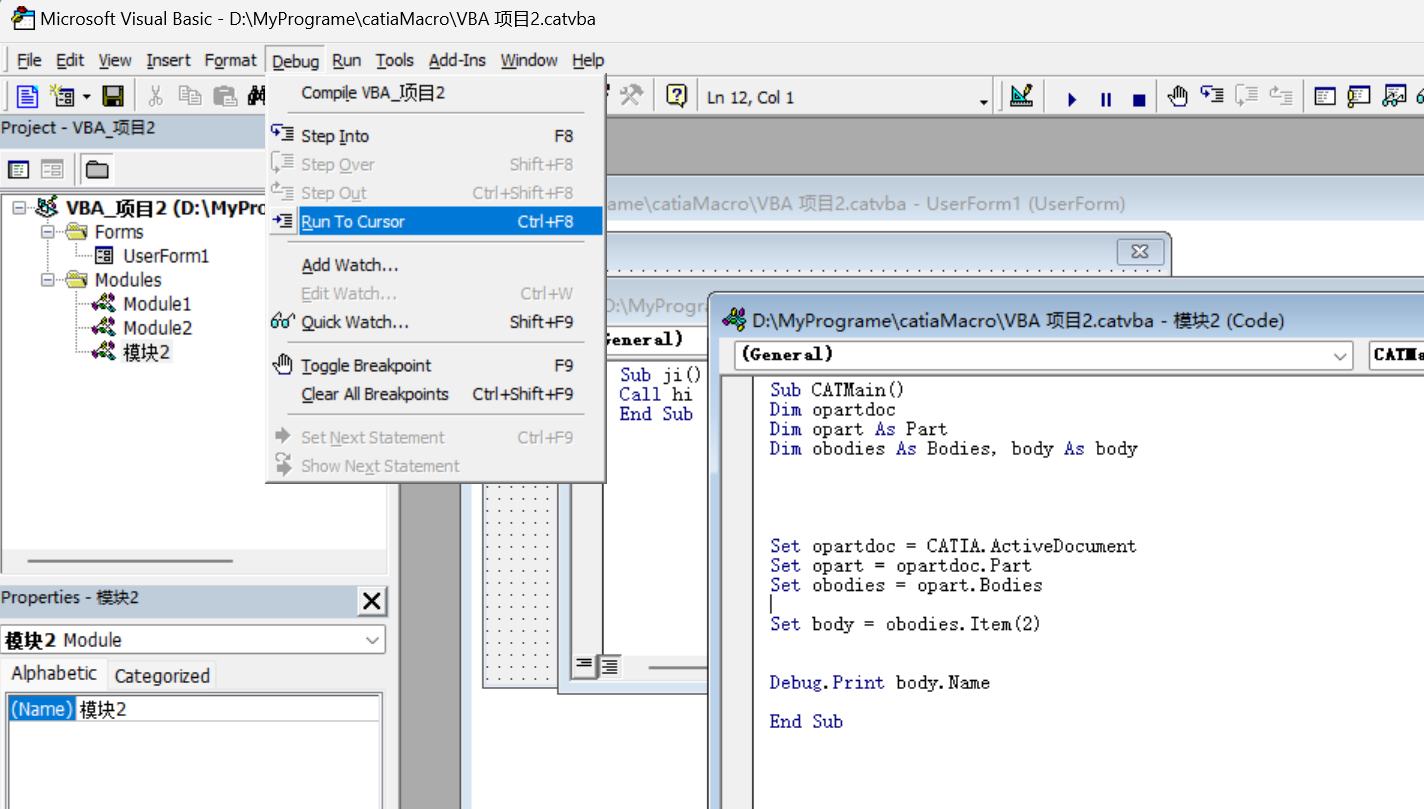Choose Run To Cursor menu item
This screenshot has width=1424, height=809.
[x=435, y=221]
